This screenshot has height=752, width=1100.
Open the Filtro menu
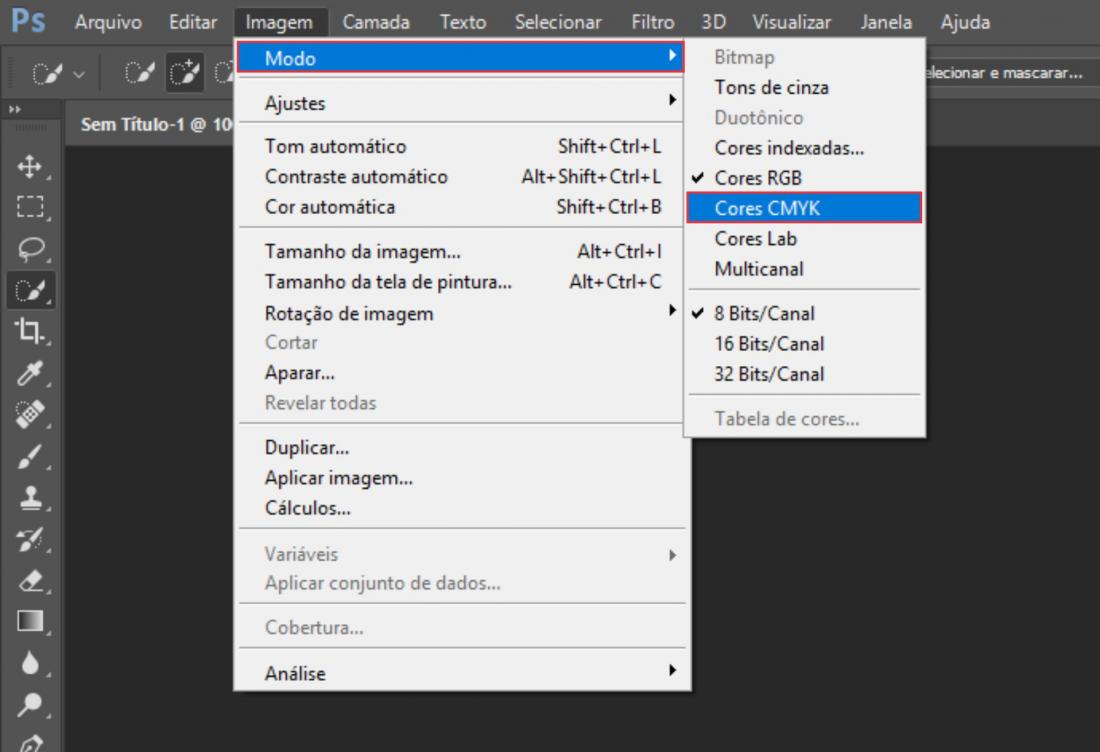653,22
